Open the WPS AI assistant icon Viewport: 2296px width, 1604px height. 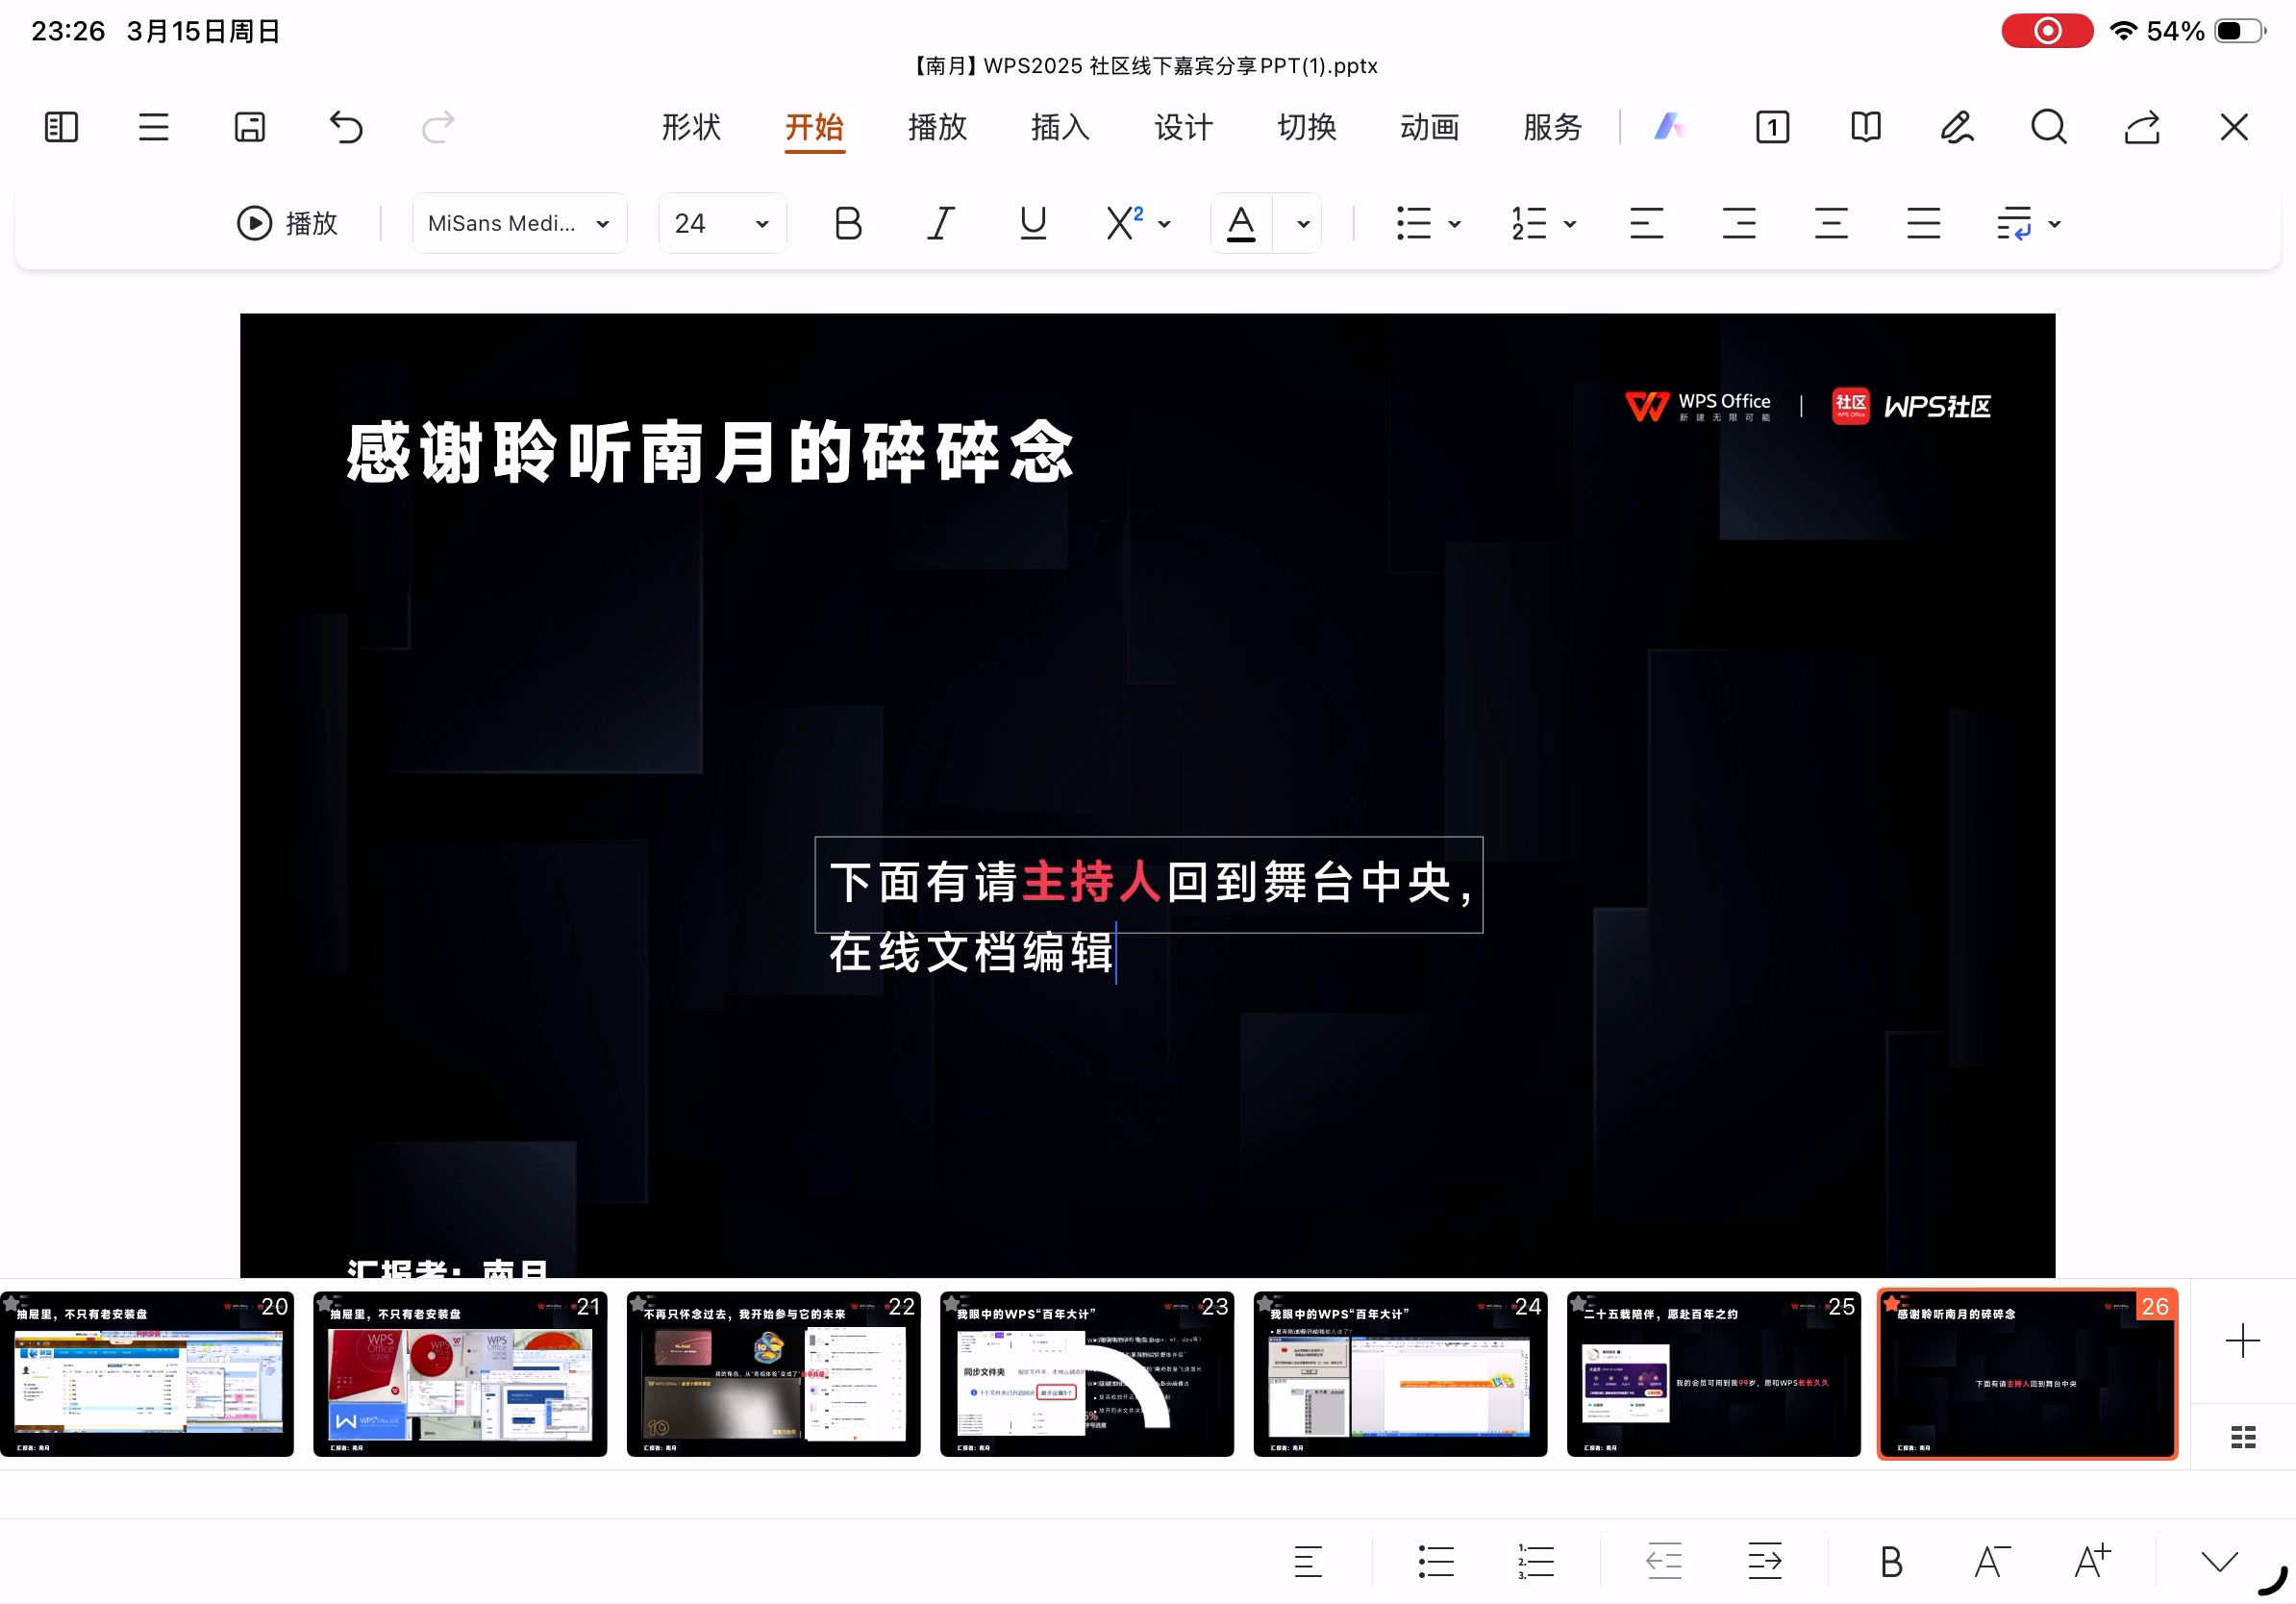click(1668, 127)
